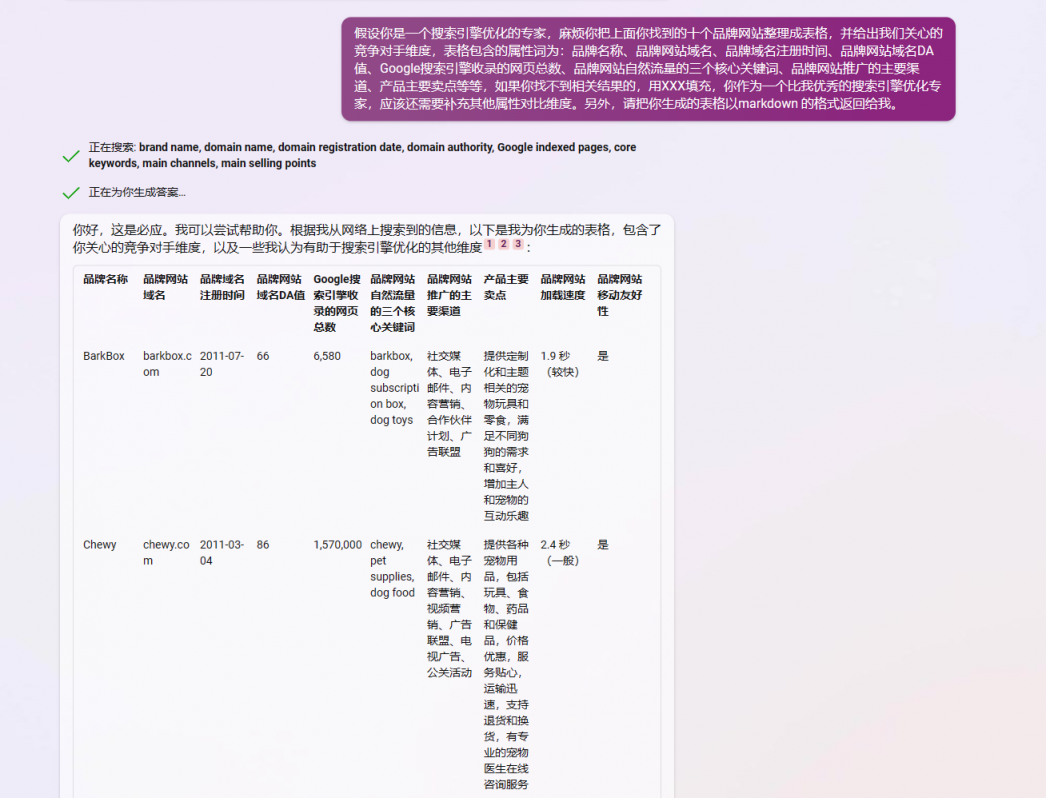This screenshot has height=798, width=1046.
Task: Open citation reference 2
Action: pyautogui.click(x=504, y=244)
